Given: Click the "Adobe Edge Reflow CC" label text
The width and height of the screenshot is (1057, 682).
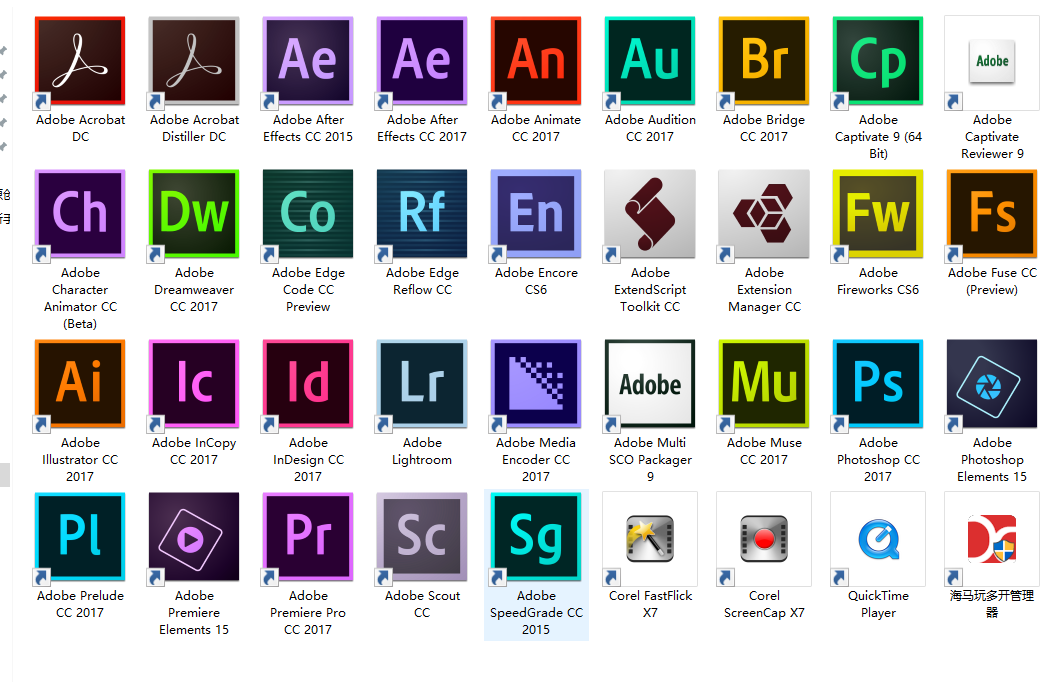Looking at the screenshot, I should [x=422, y=281].
